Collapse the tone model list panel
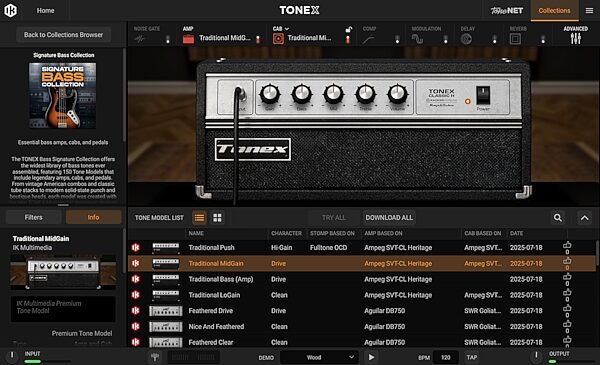Image resolution: width=600 pixels, height=365 pixels. (585, 218)
